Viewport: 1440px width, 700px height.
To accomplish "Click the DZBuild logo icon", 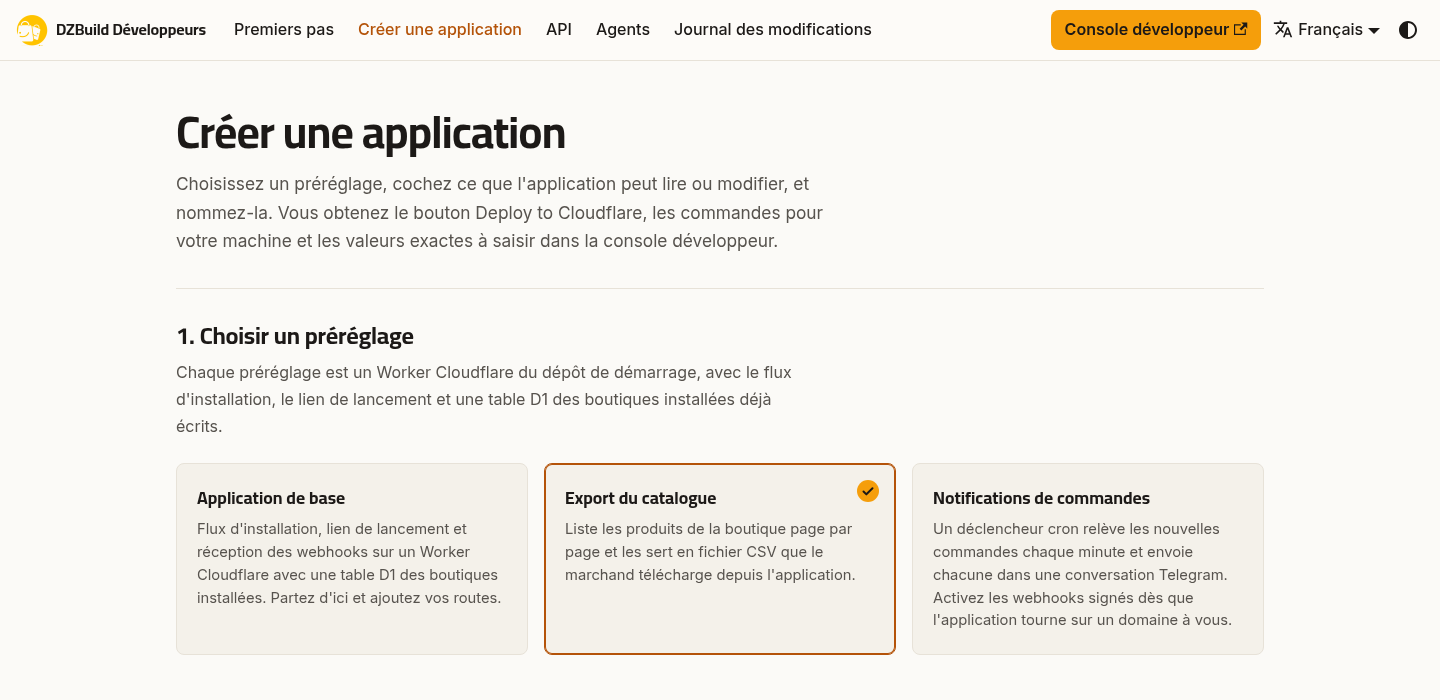I will tap(32, 30).
